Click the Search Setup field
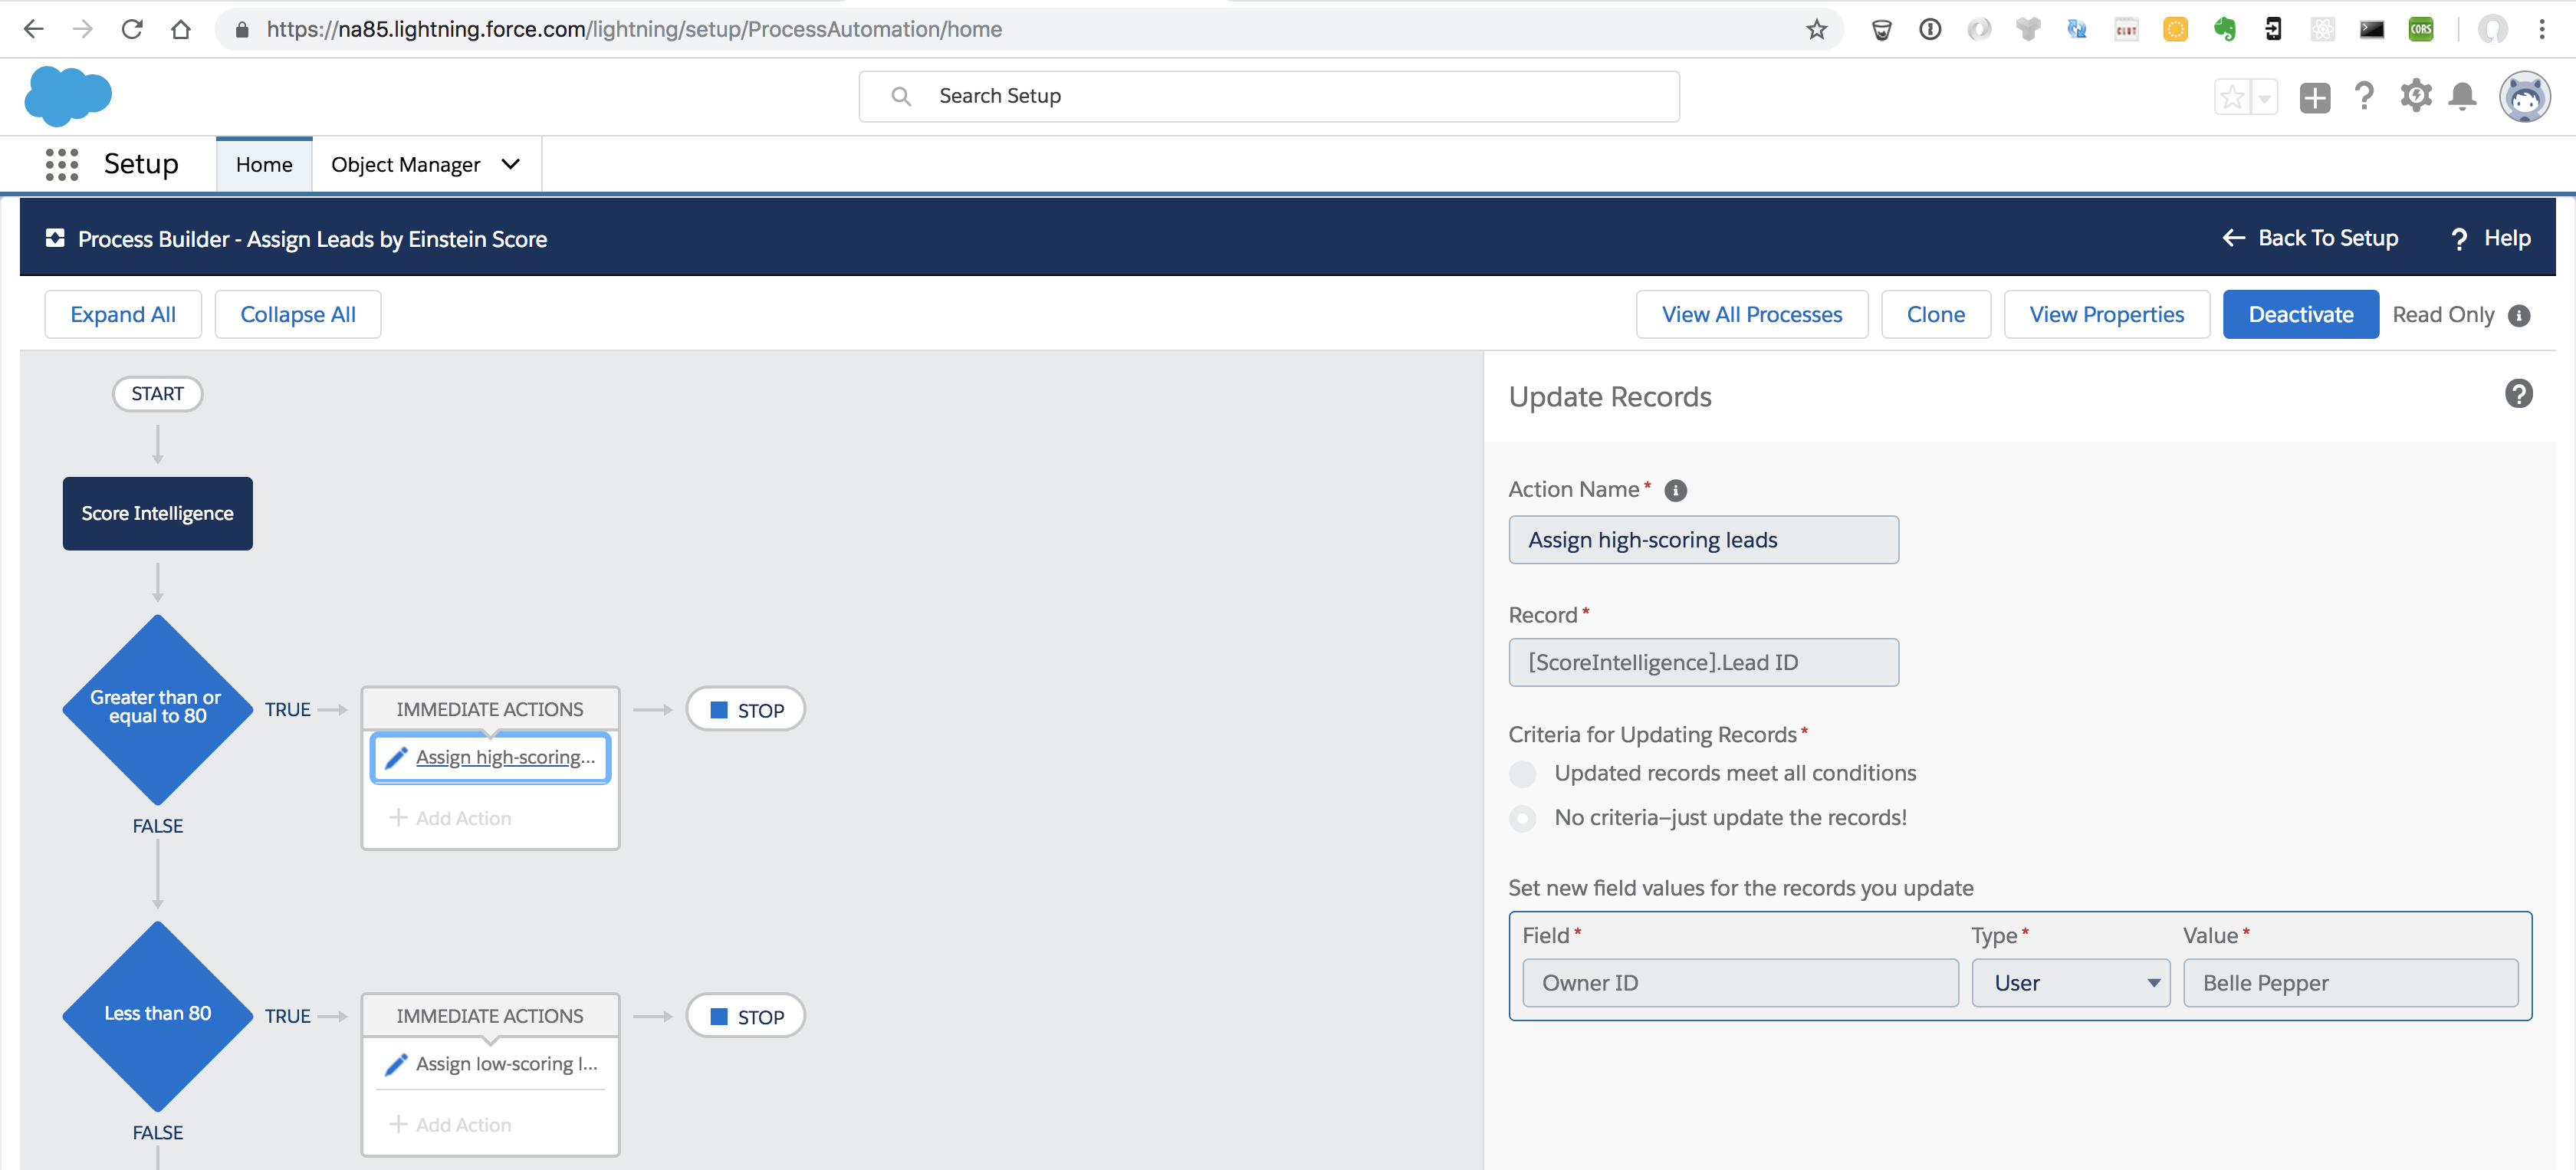This screenshot has width=2576, height=1170. [x=1268, y=96]
